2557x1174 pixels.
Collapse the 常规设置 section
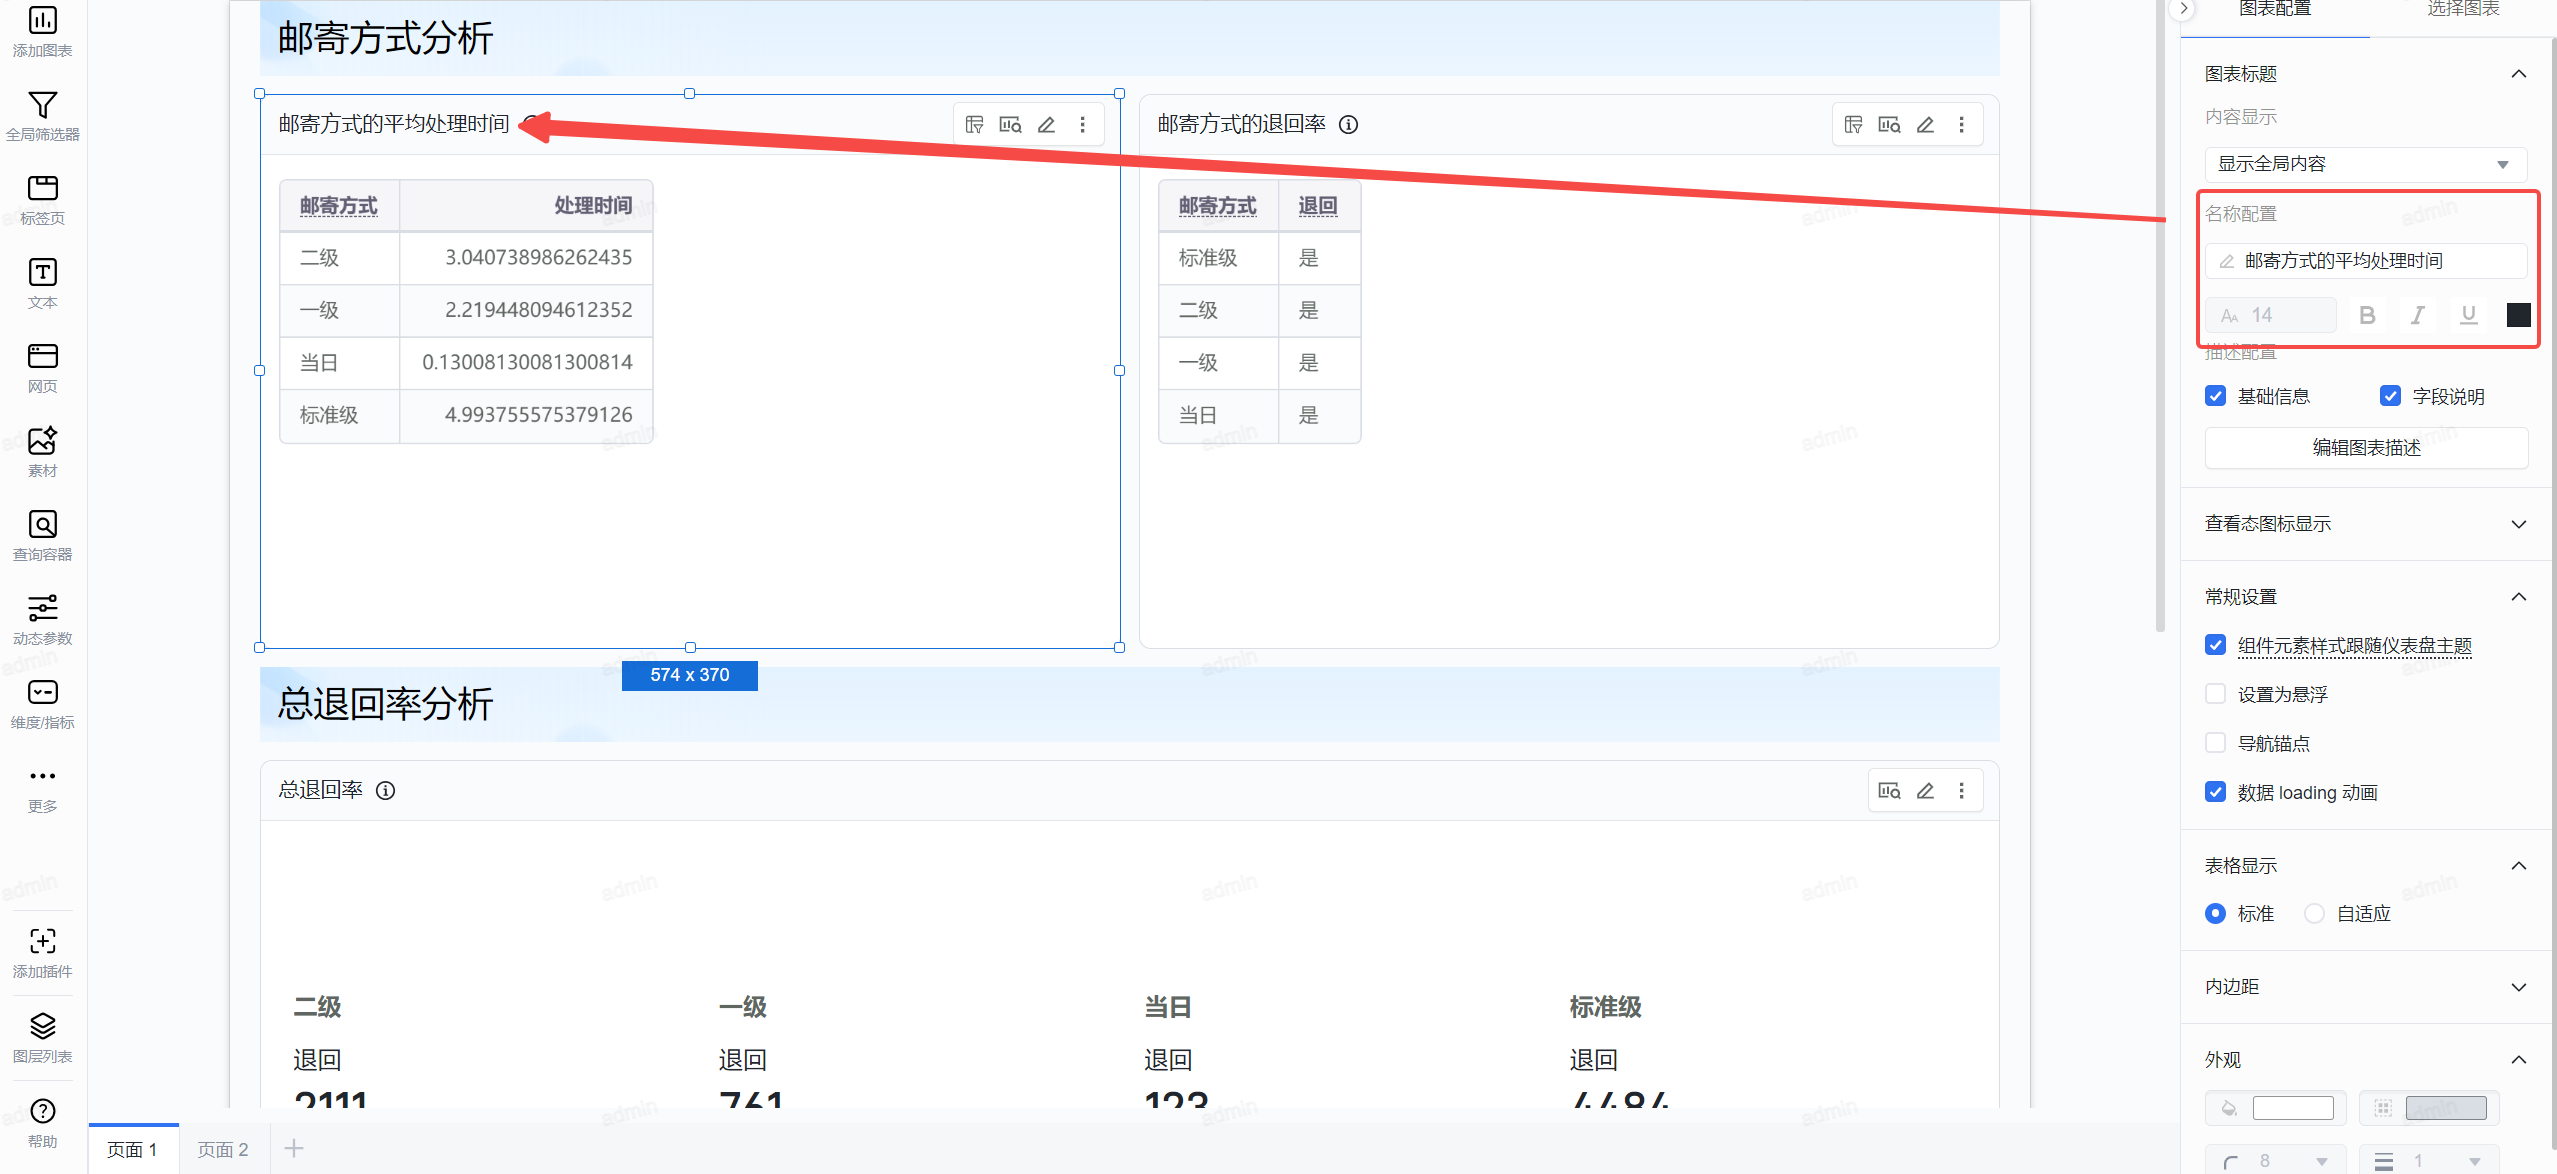2518,597
